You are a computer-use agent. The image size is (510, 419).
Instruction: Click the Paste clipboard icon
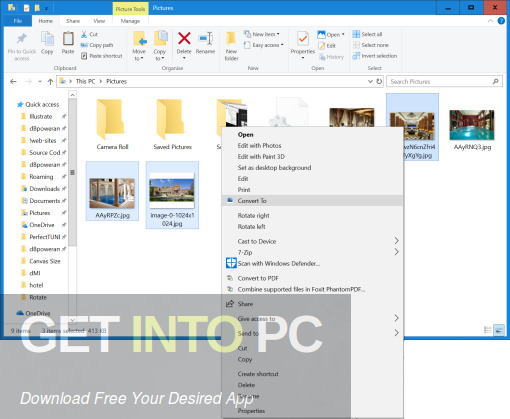[x=68, y=39]
